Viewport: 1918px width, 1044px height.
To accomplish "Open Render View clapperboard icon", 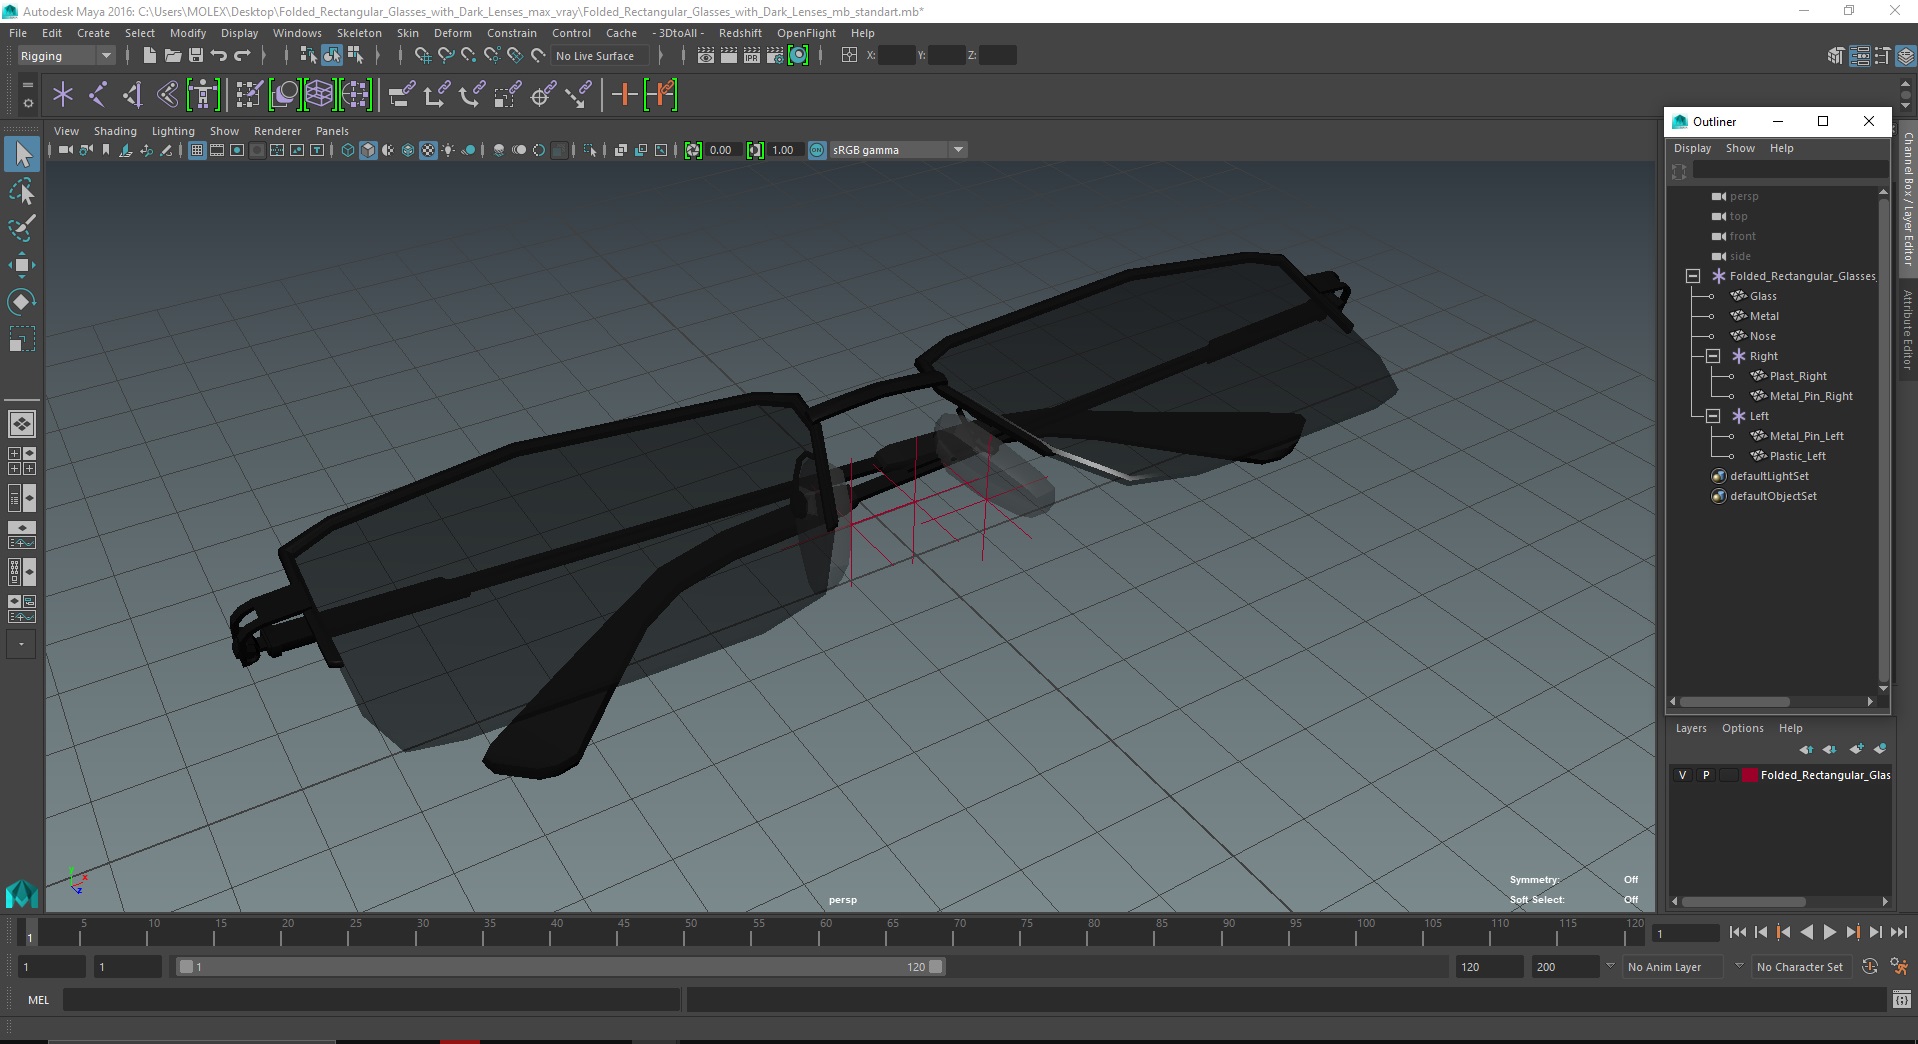I will point(706,56).
